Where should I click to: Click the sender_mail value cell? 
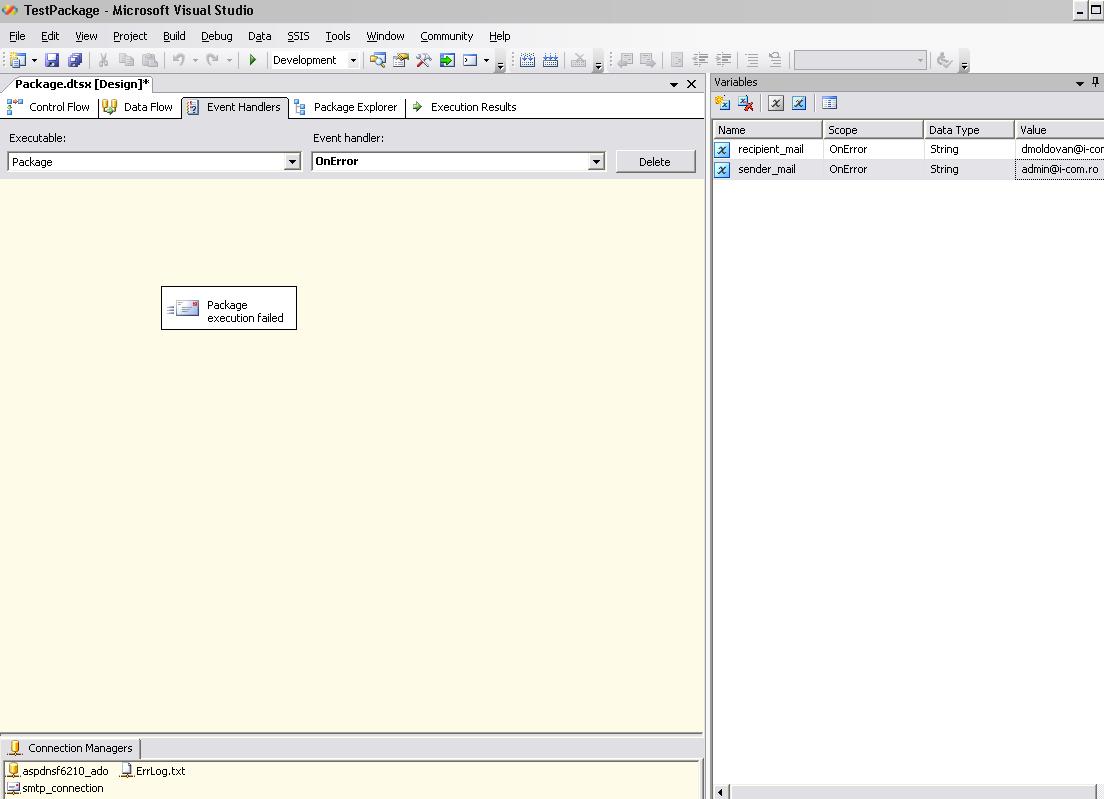tap(1059, 170)
